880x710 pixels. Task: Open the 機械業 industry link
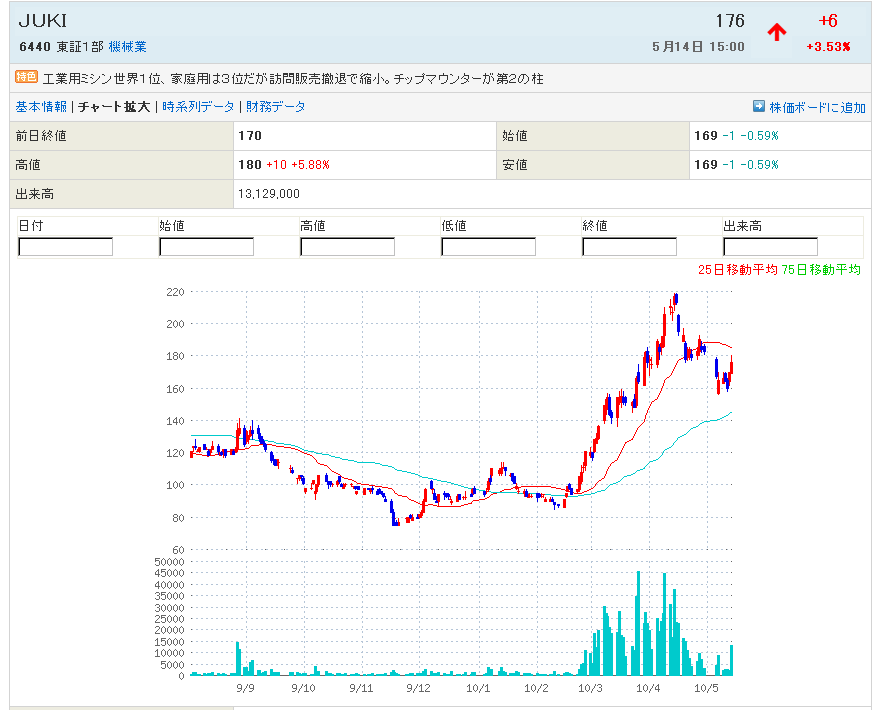point(127,47)
